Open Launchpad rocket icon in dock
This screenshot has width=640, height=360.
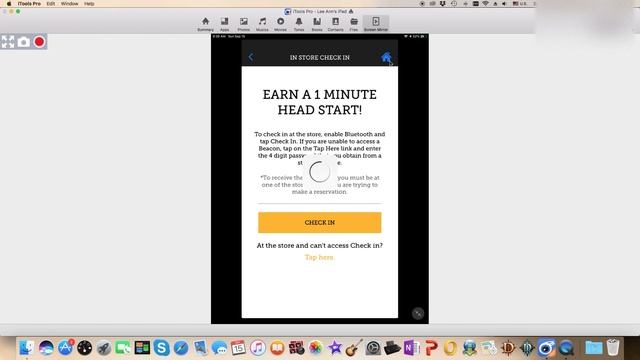[x=104, y=348]
